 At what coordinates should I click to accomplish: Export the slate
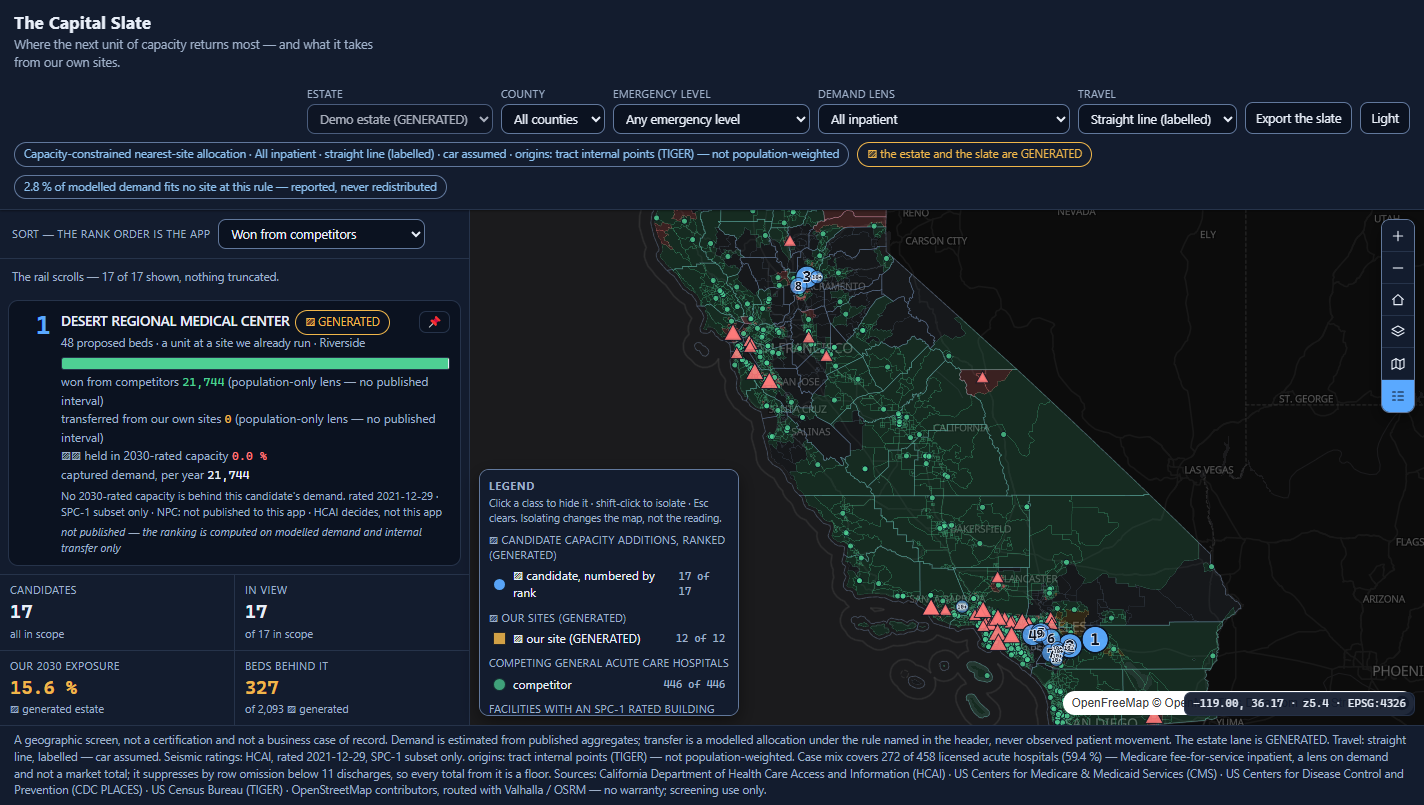(x=1298, y=118)
